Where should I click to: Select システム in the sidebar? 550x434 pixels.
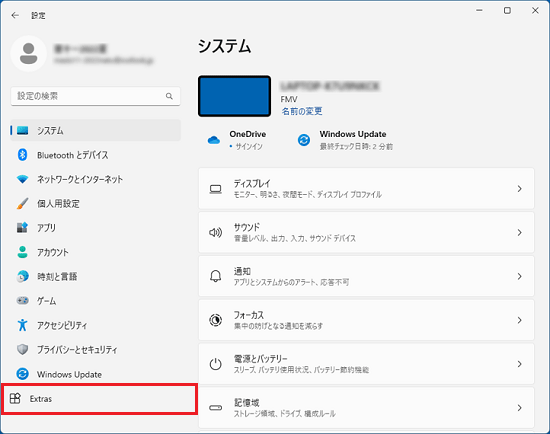(95, 131)
